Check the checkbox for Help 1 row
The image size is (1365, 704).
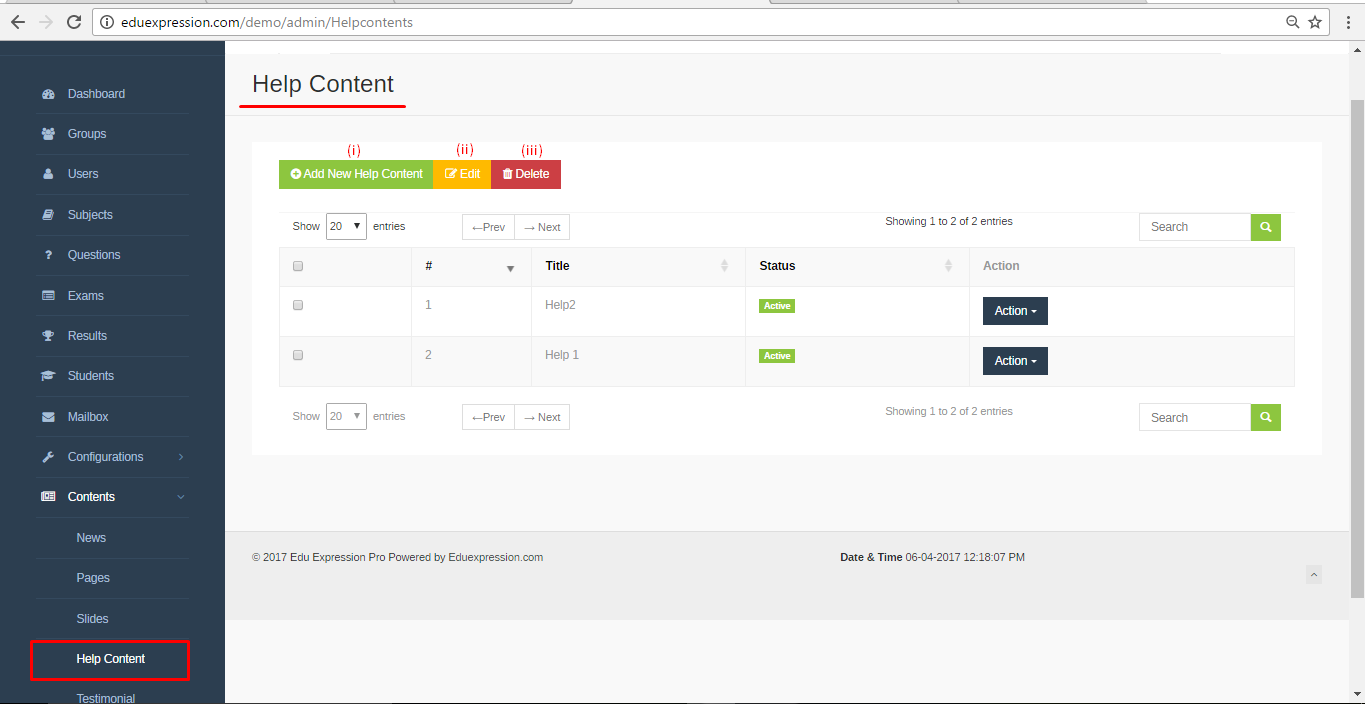[x=298, y=355]
